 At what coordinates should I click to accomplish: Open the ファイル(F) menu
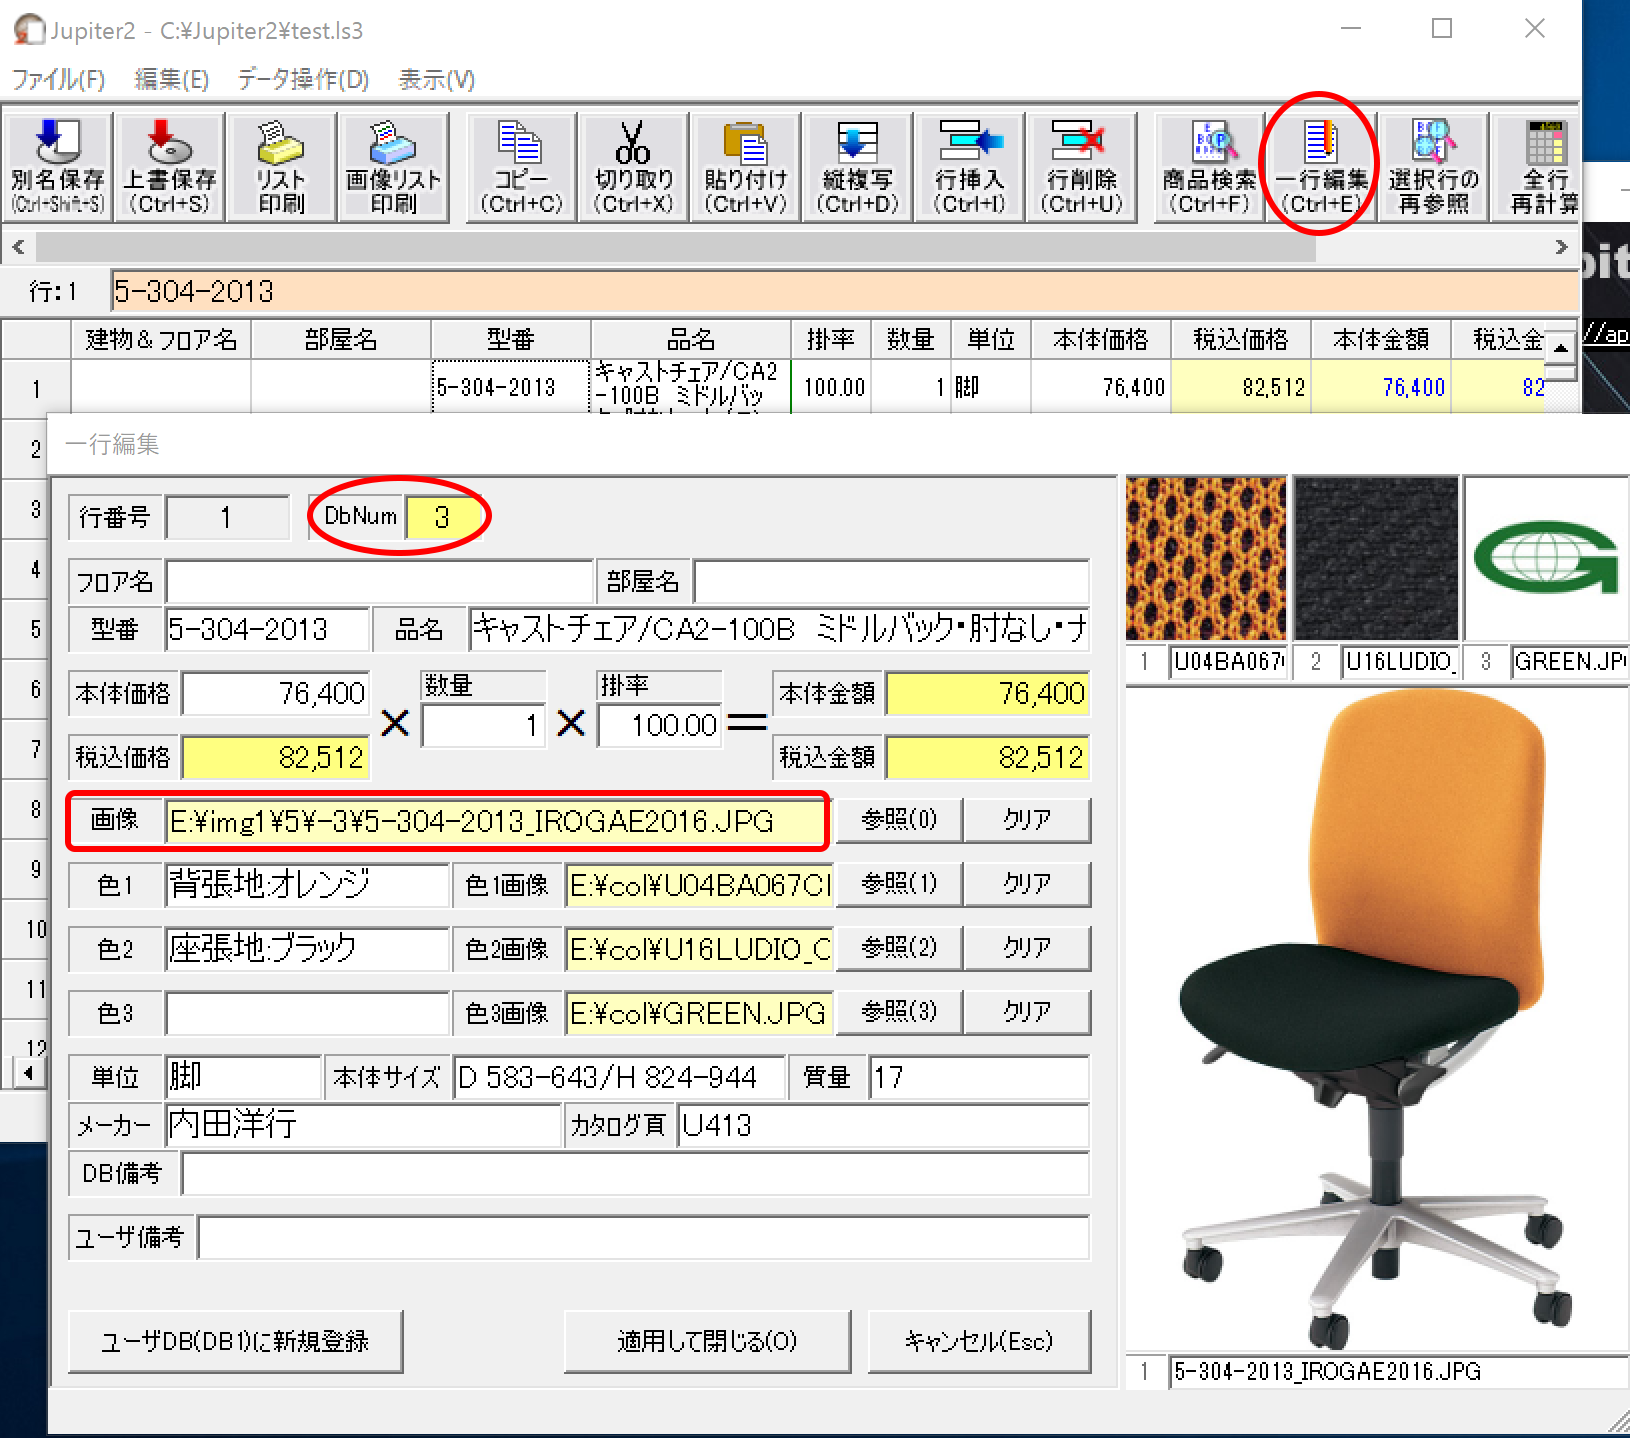point(58,79)
